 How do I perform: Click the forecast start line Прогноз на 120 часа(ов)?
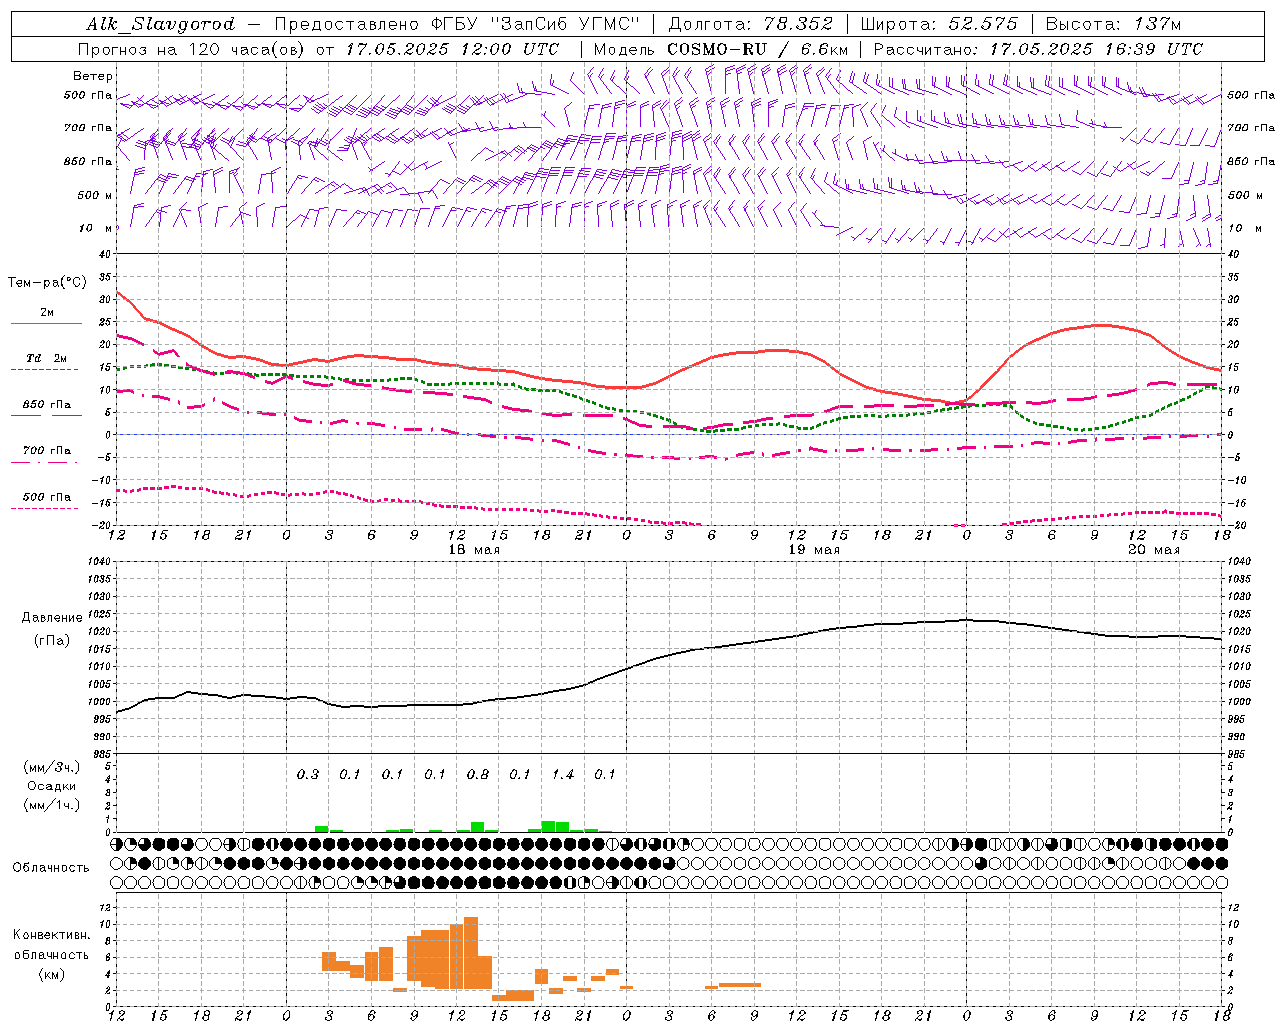(191, 49)
